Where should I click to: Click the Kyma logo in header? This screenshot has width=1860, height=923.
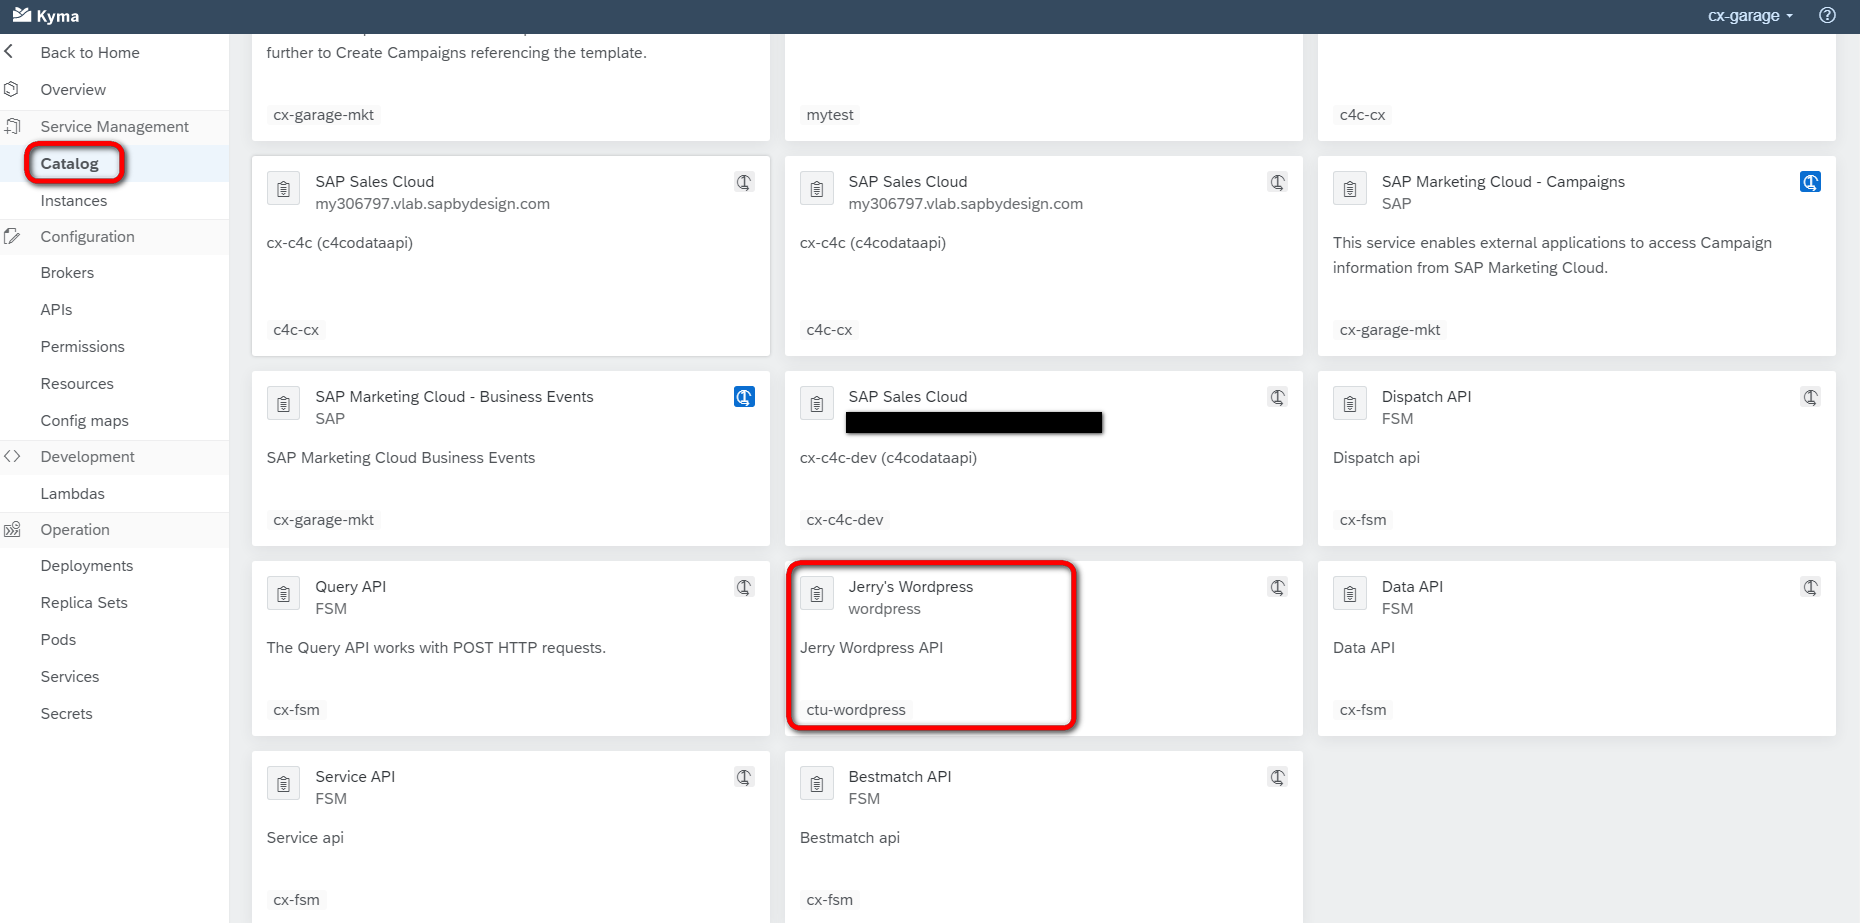[45, 16]
